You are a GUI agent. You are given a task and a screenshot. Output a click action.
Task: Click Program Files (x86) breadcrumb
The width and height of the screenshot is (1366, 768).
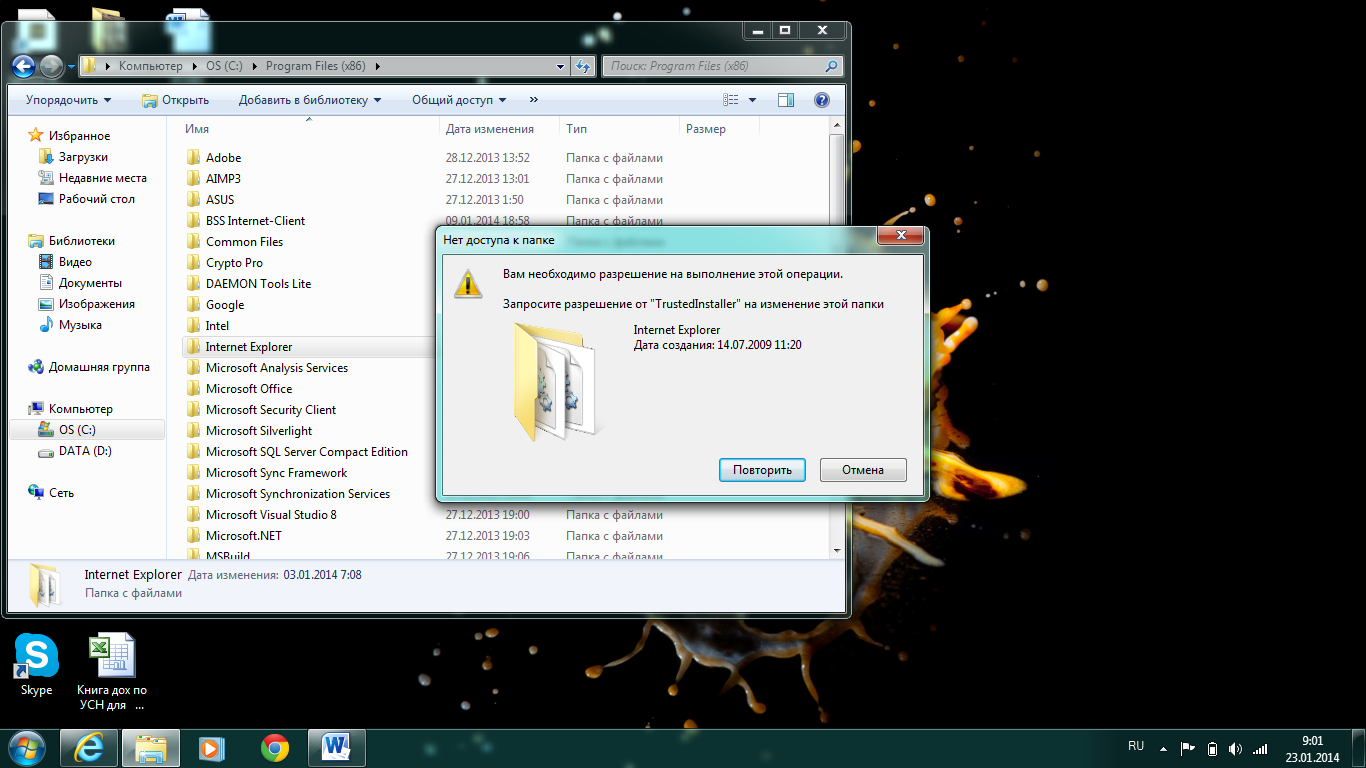point(316,66)
